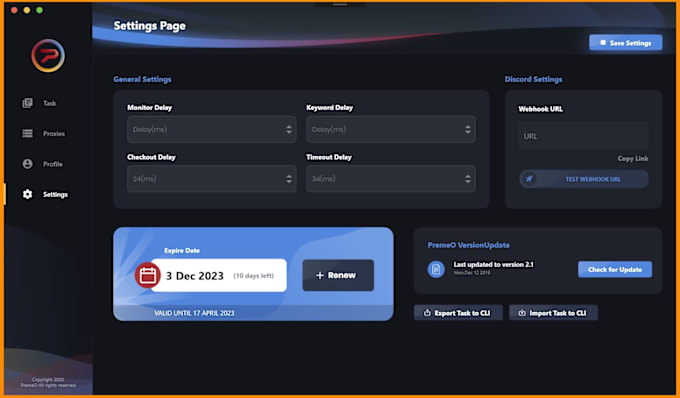
Task: Click the Expire Date label
Action: pyautogui.click(x=182, y=251)
